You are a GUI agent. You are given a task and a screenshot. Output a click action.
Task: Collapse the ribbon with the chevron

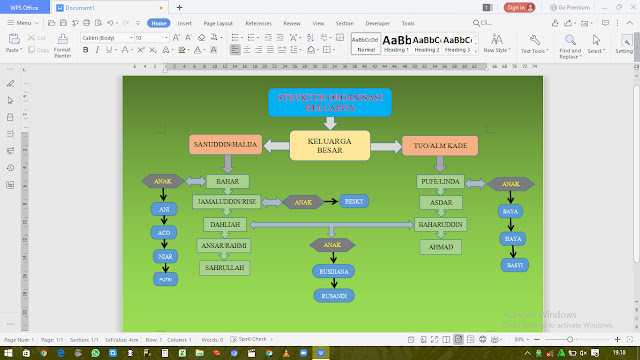pyautogui.click(x=629, y=23)
